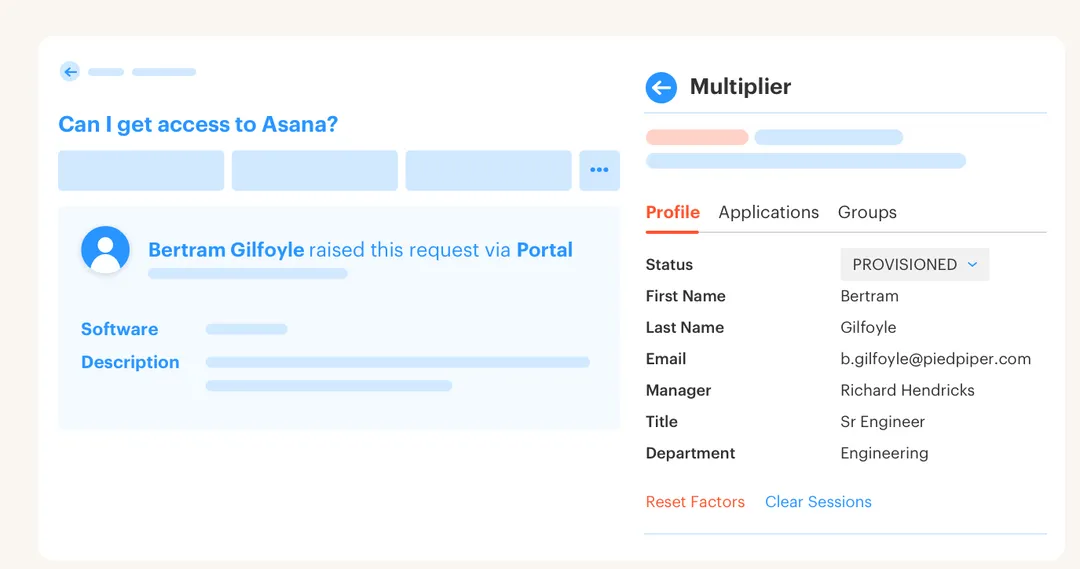Click the title value Sr Engineer

coord(882,422)
